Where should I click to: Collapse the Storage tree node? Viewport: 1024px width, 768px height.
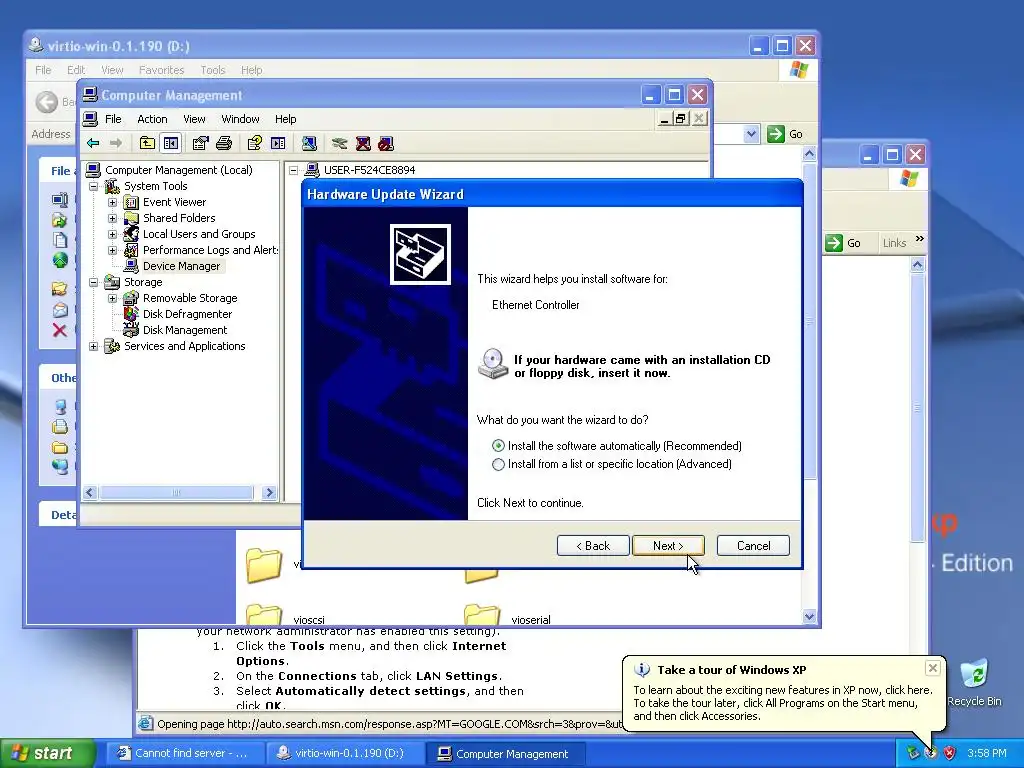(93, 282)
